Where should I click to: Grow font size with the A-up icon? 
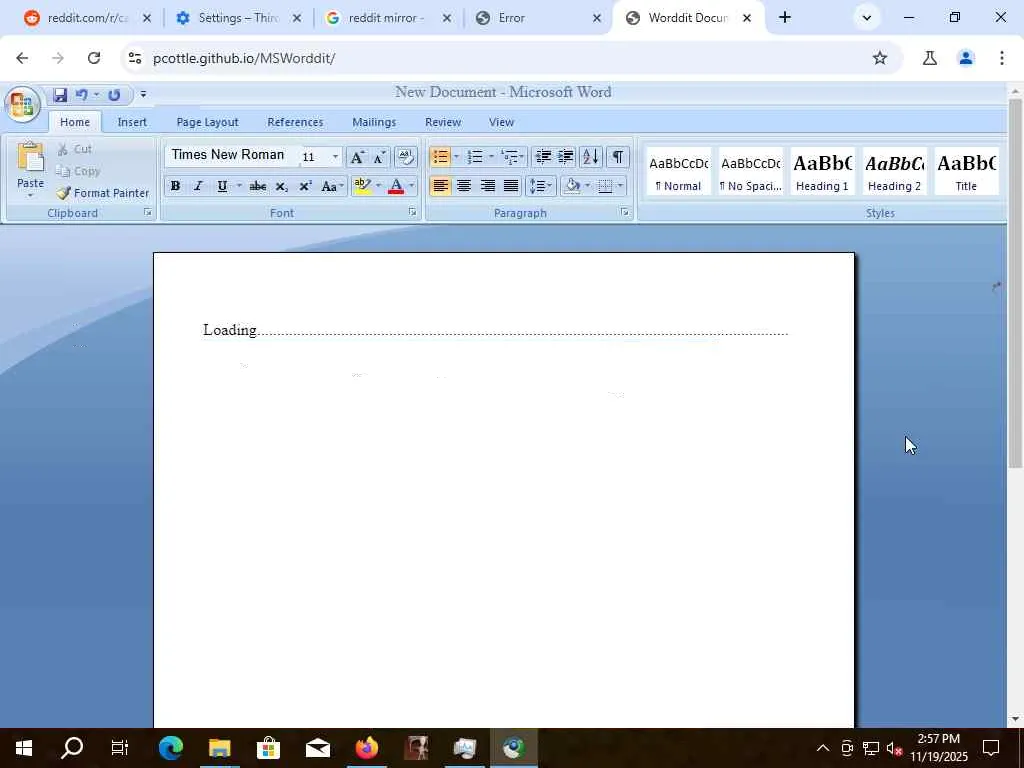coord(357,157)
